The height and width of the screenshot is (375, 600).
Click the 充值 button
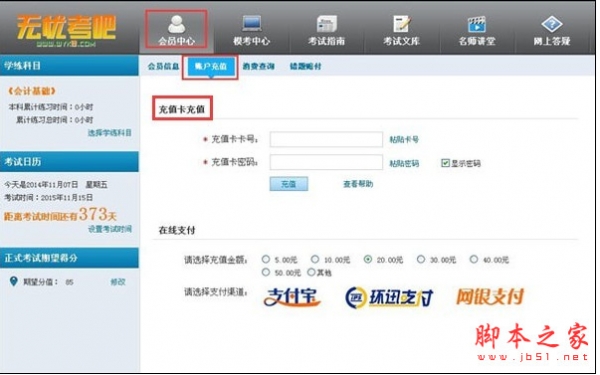point(289,184)
